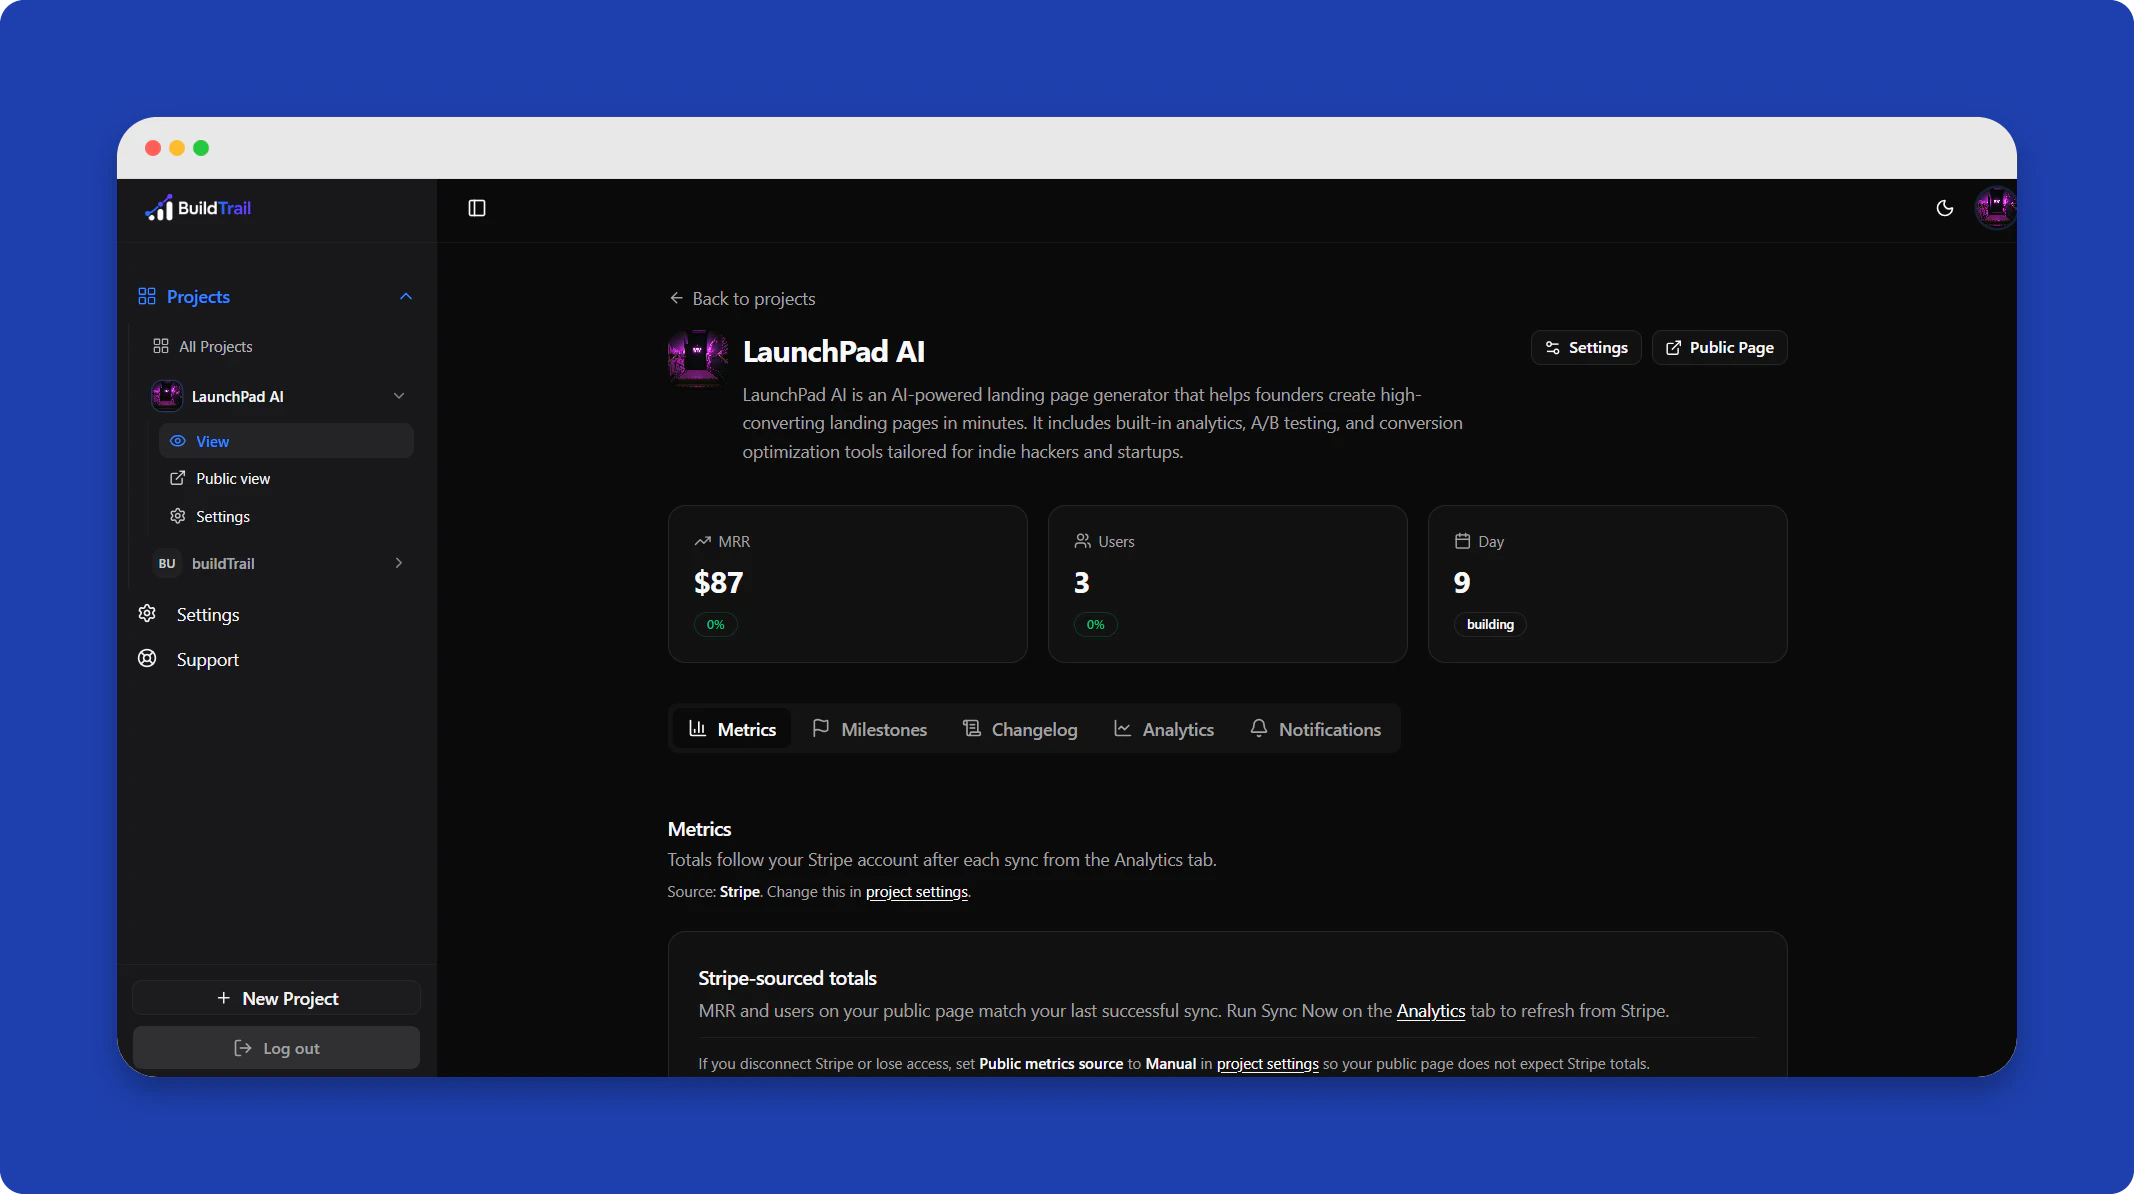Collapse the Projects section chevron

[406, 297]
